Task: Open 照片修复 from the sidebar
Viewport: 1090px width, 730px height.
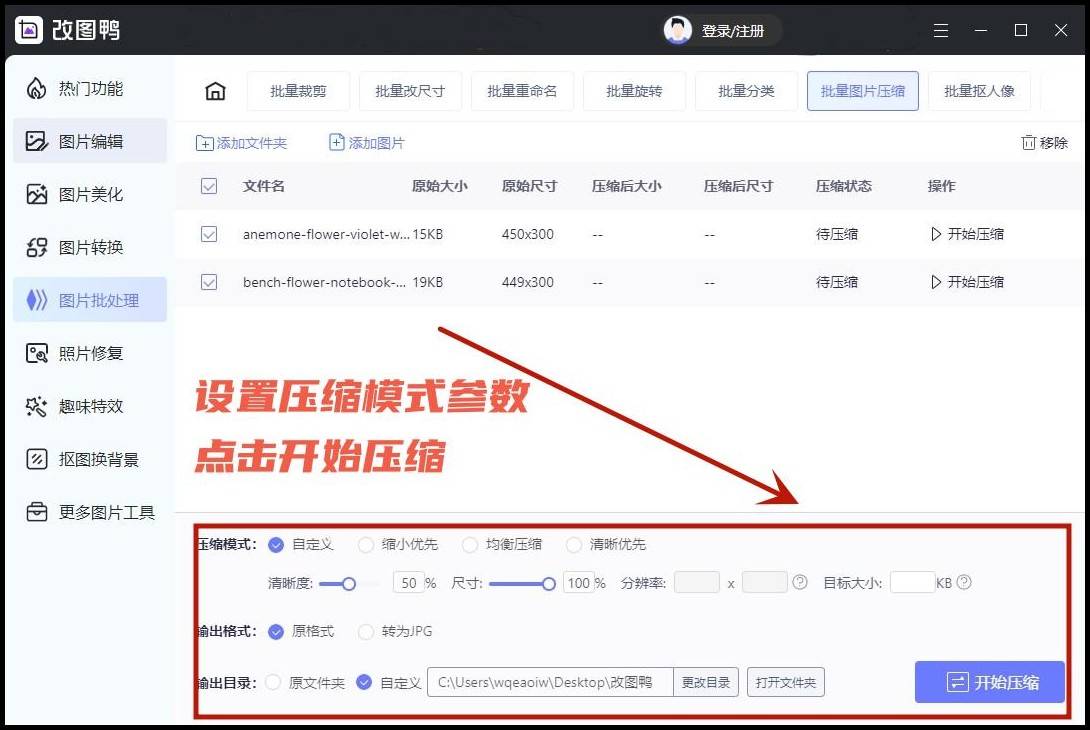Action: [x=90, y=353]
